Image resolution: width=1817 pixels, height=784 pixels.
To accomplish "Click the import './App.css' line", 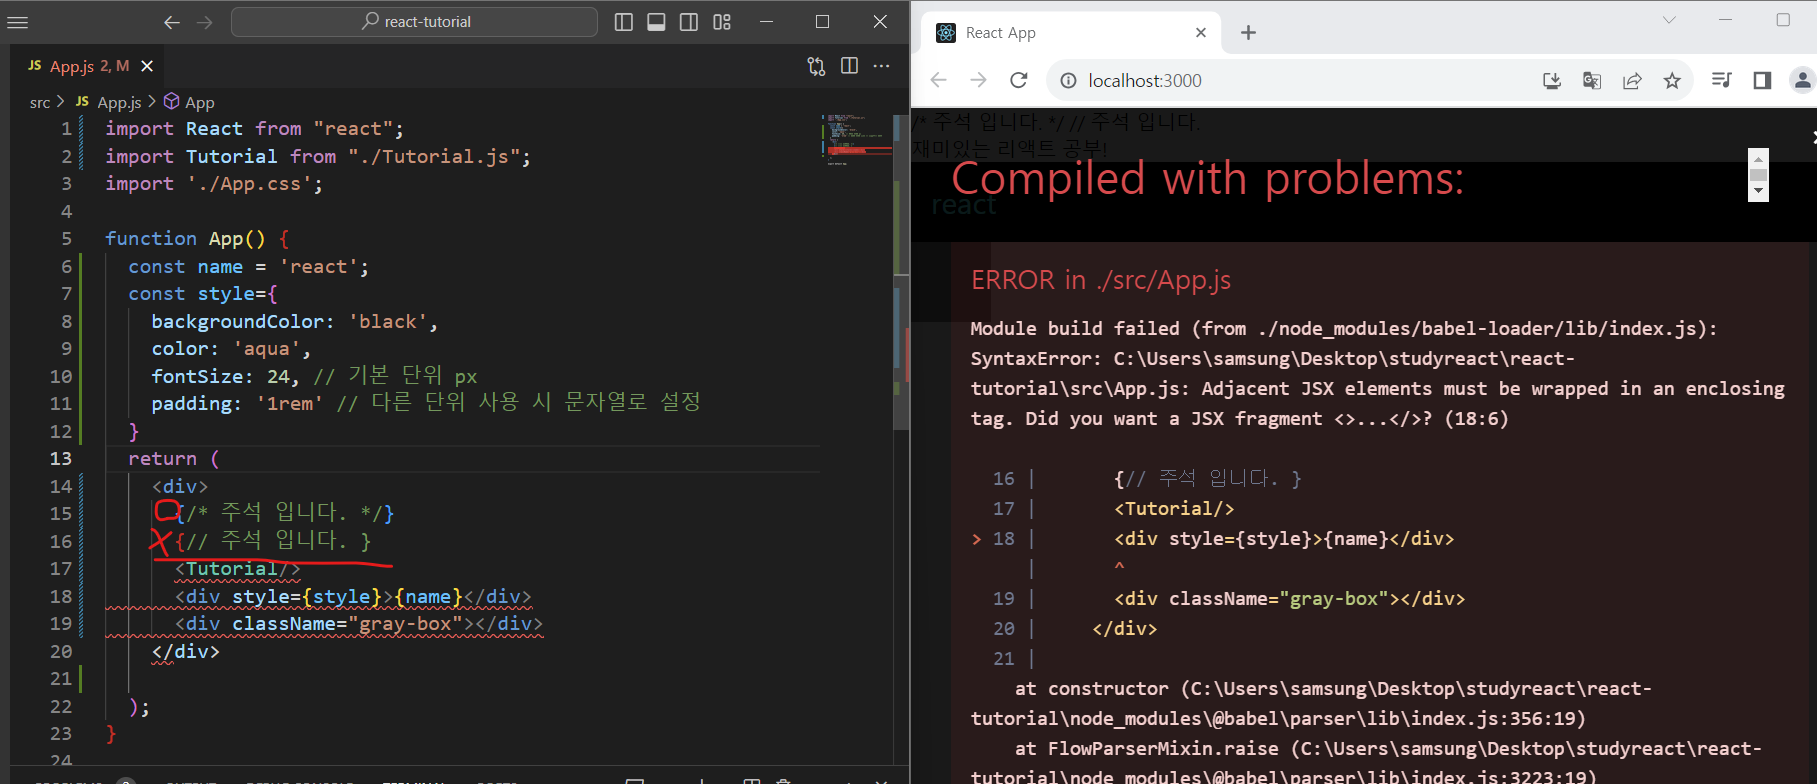I will [214, 184].
